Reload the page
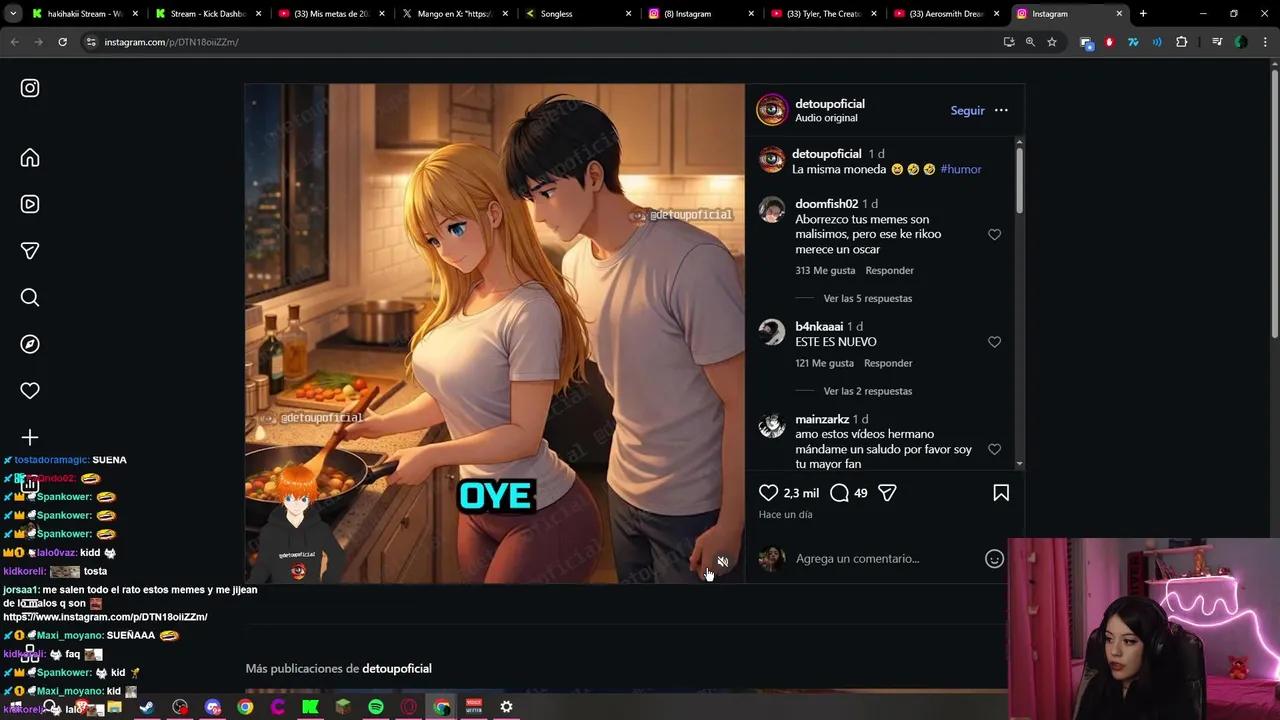Viewport: 1280px width, 720px height. (62, 42)
